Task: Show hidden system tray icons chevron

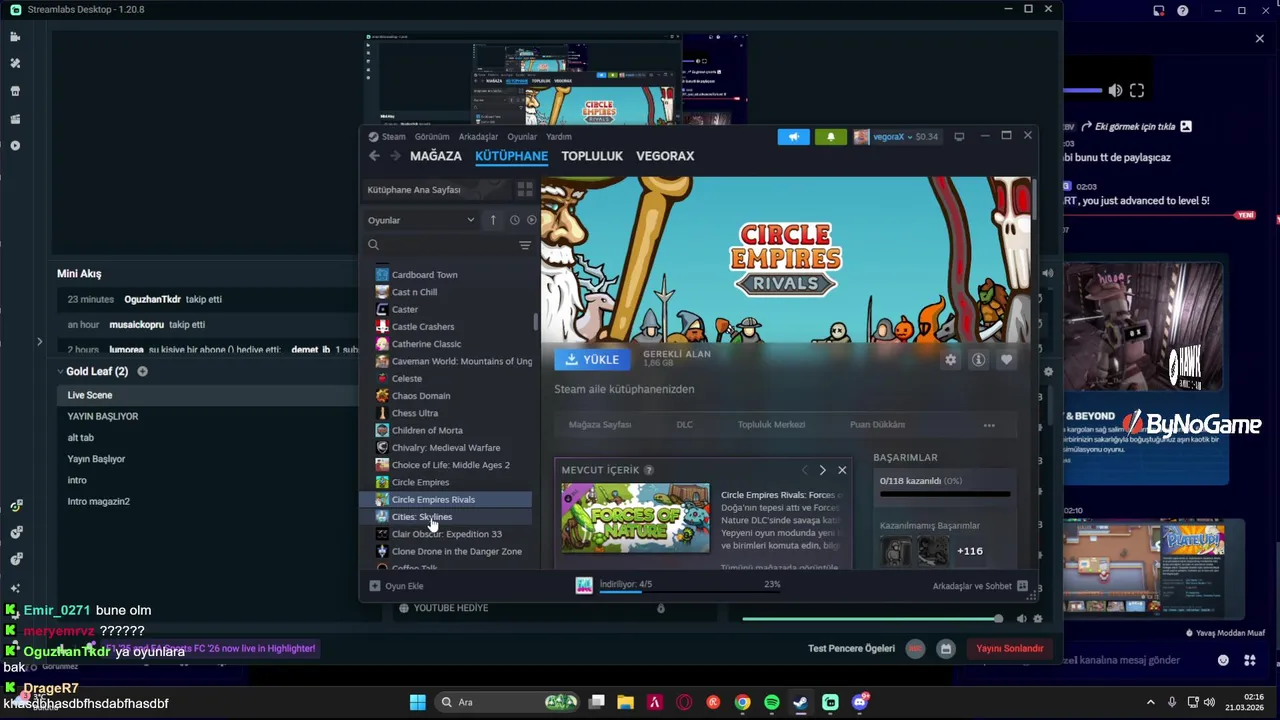Action: click(x=1150, y=703)
